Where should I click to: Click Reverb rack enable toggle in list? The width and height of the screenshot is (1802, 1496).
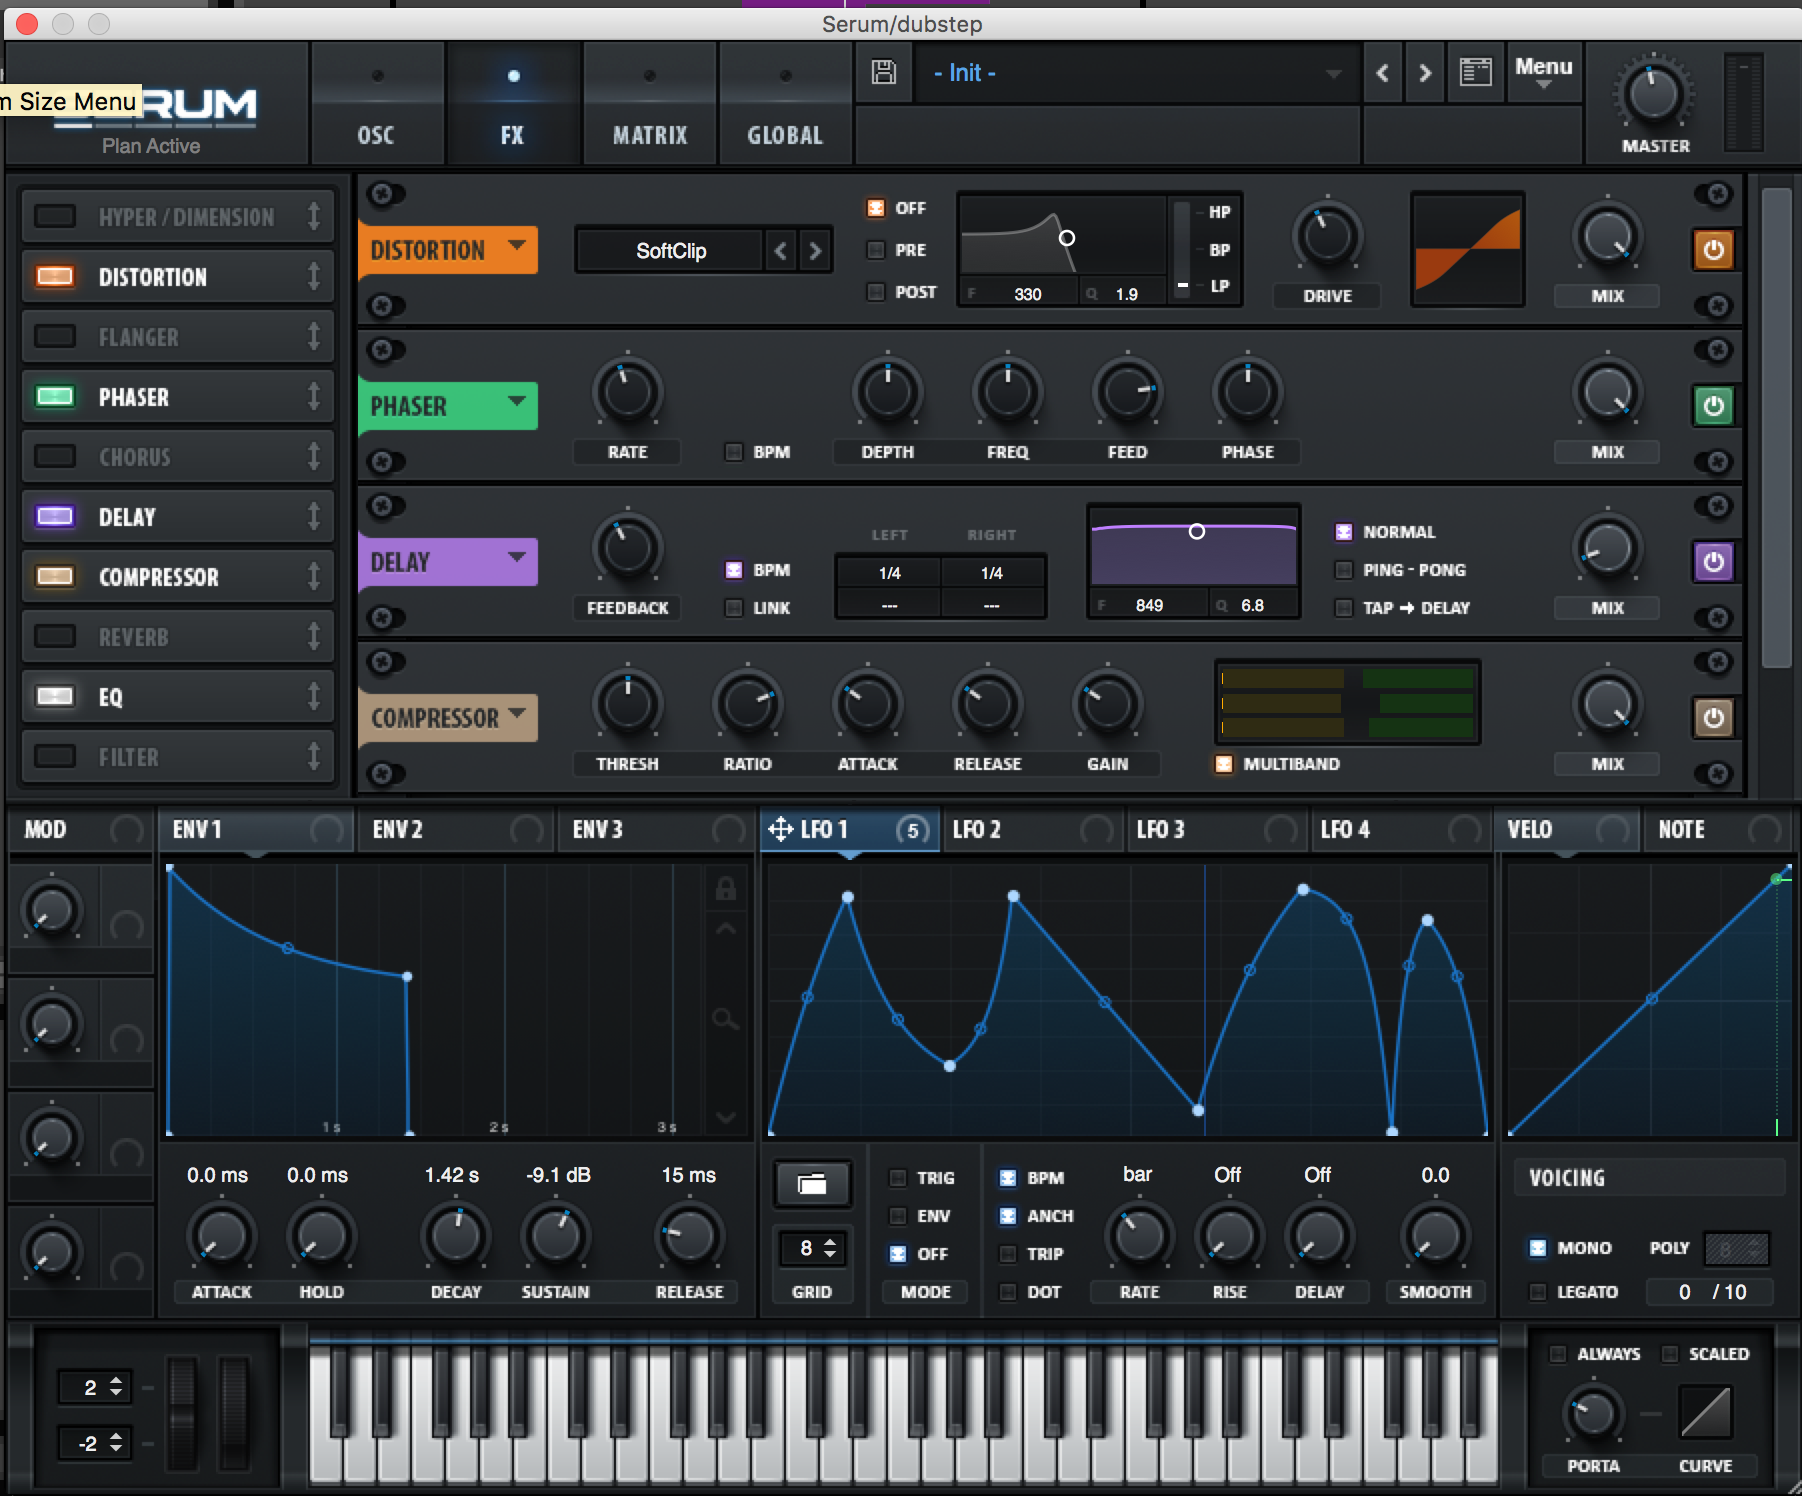(55, 637)
